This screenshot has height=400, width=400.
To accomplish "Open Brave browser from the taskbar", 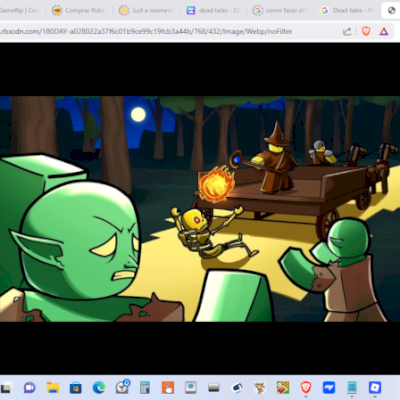I will point(306,387).
